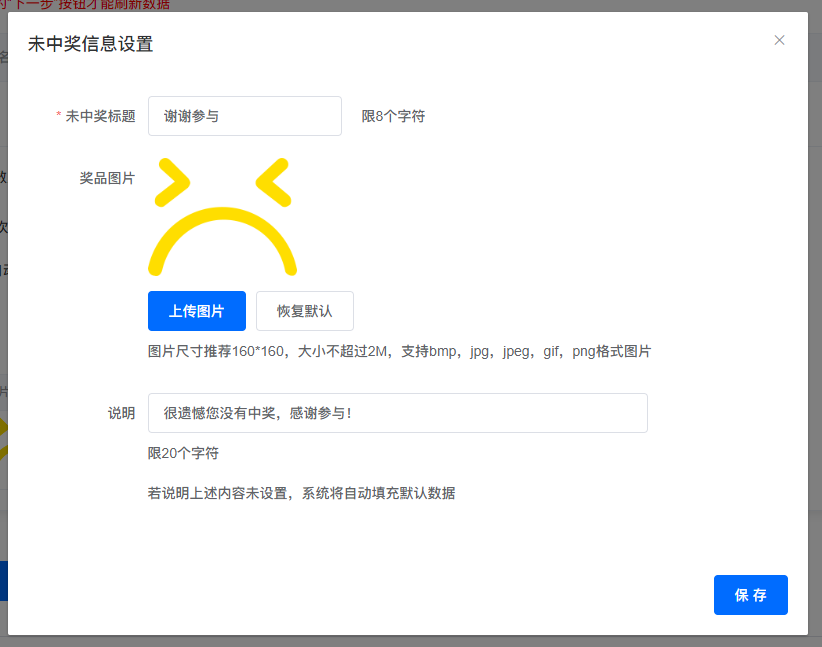The width and height of the screenshot is (822, 647).
Task: Save settings with the 保存 button
Action: 750,595
